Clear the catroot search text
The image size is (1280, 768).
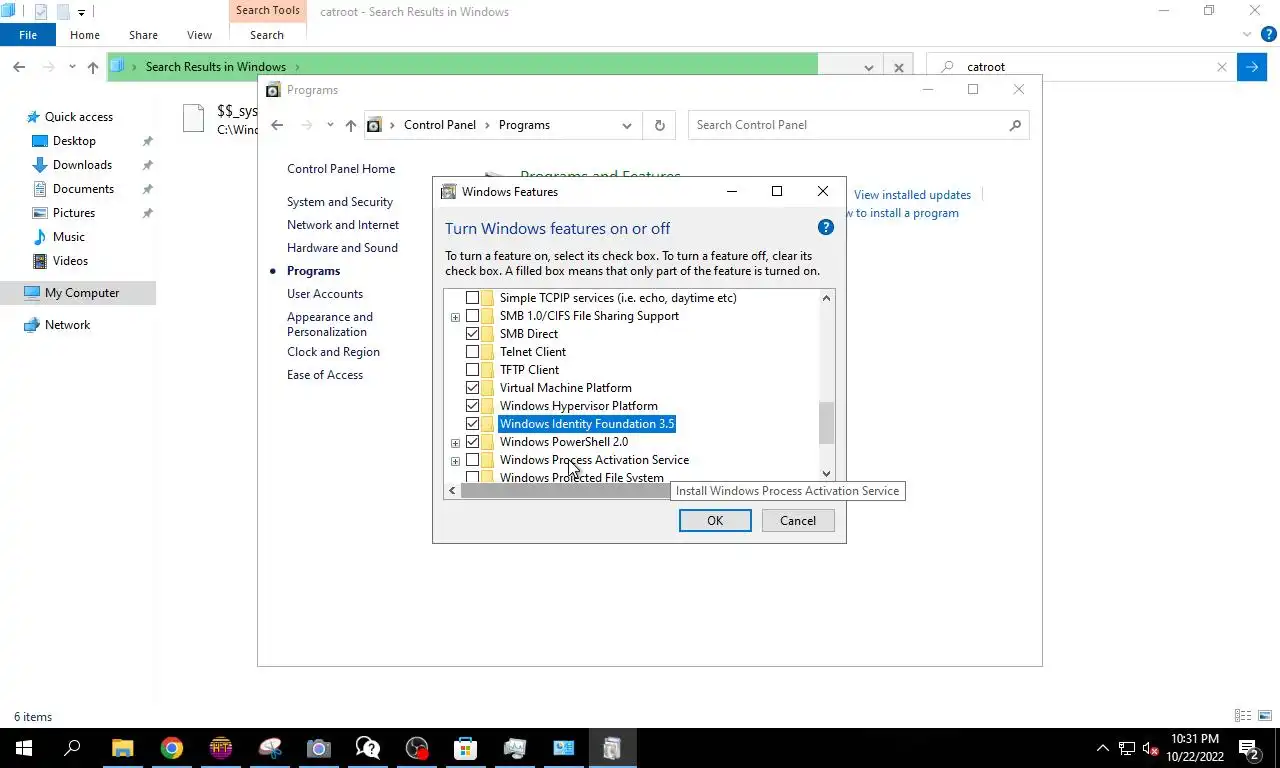(x=1221, y=67)
